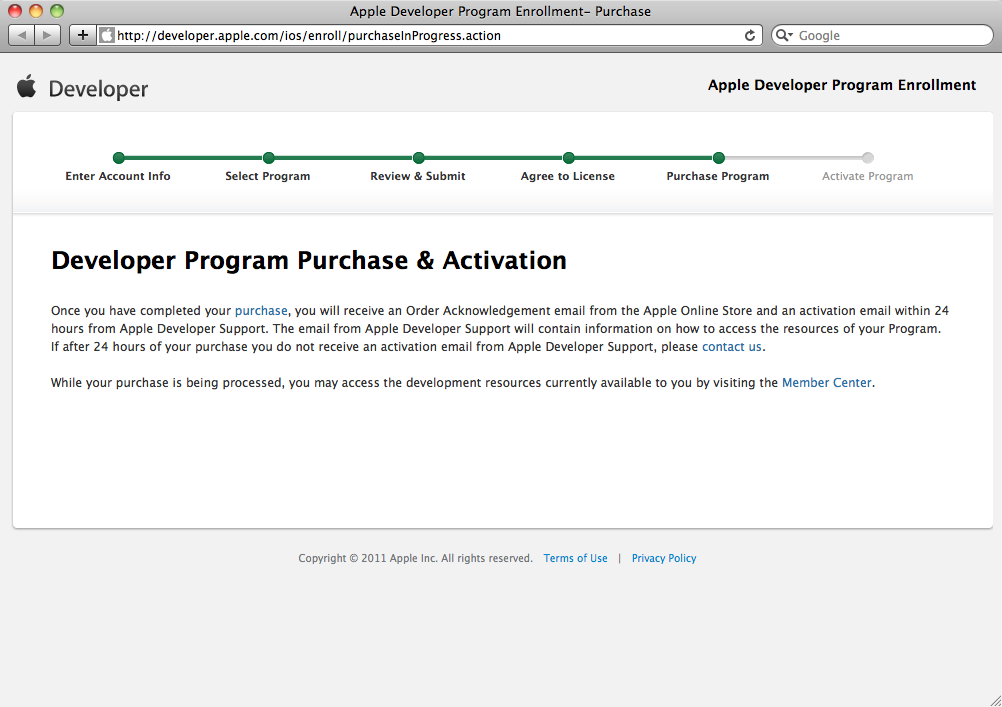Click the window title Apple Developer Program Enrollment
This screenshot has height=707, width=1002.
(500, 12)
